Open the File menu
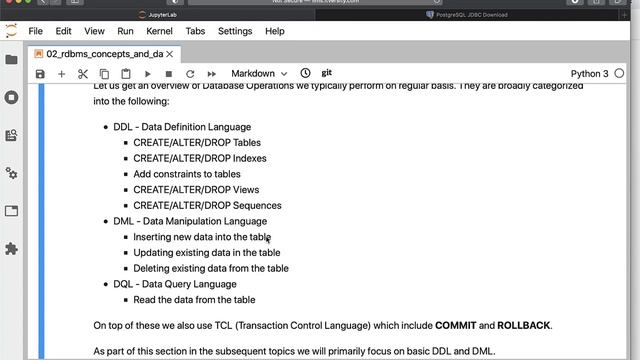640x360 pixels. tap(36, 31)
